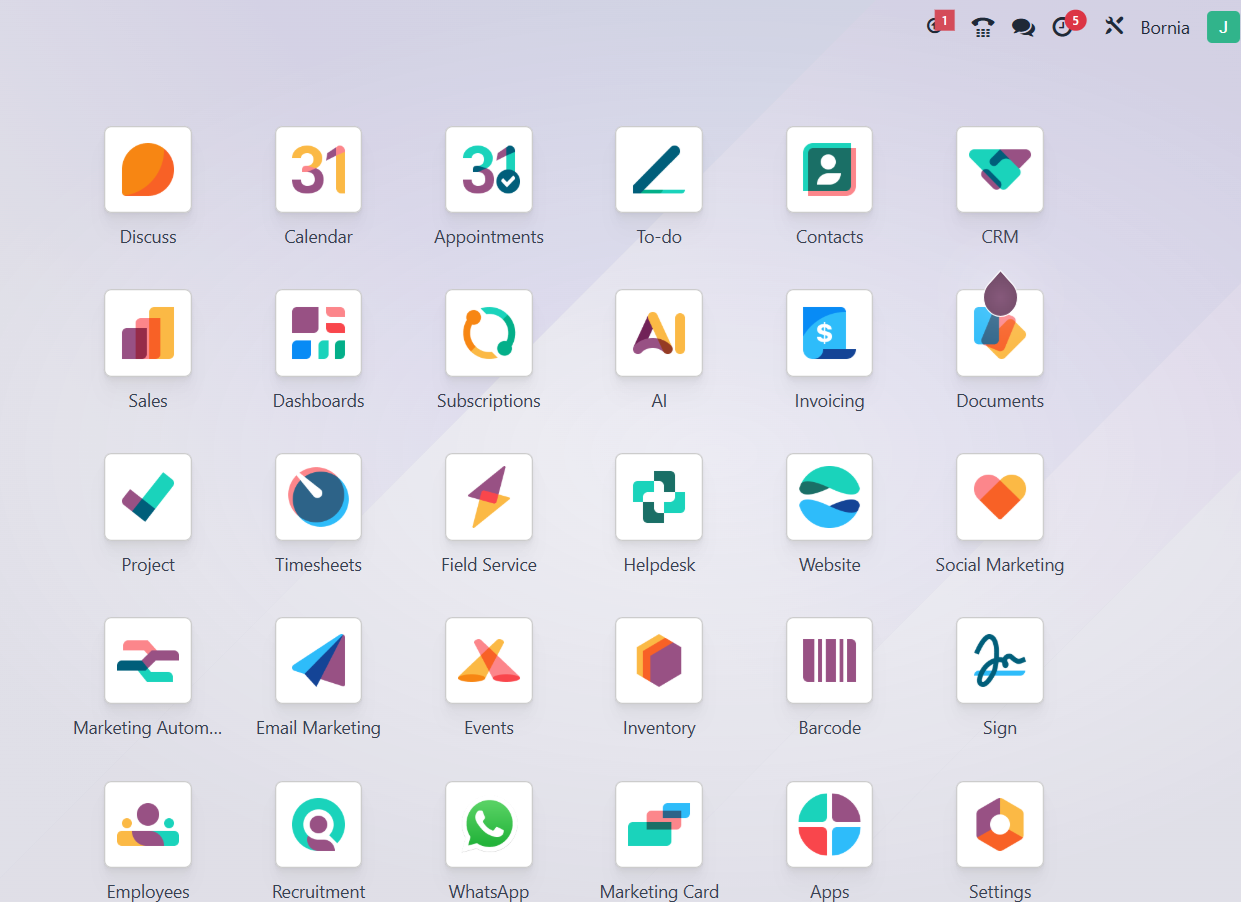Expand the activities clock menu with badge 5

click(x=1064, y=27)
